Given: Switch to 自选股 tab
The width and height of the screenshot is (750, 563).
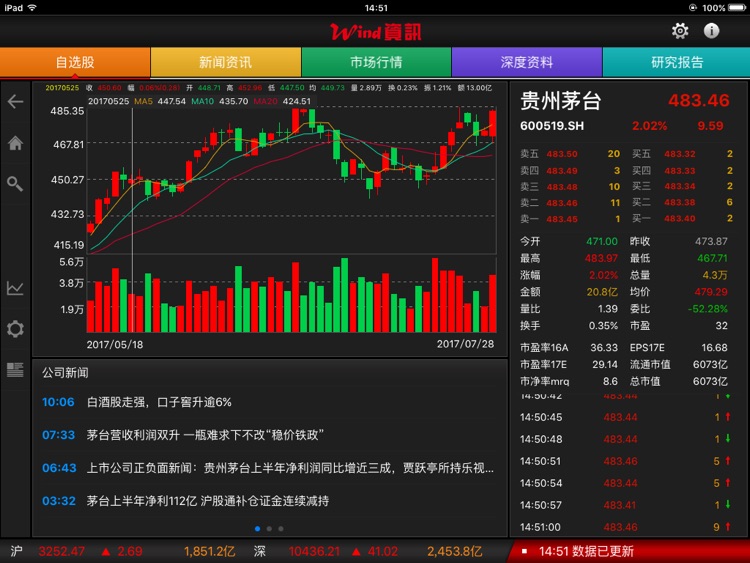Looking at the screenshot, I should 75,62.
